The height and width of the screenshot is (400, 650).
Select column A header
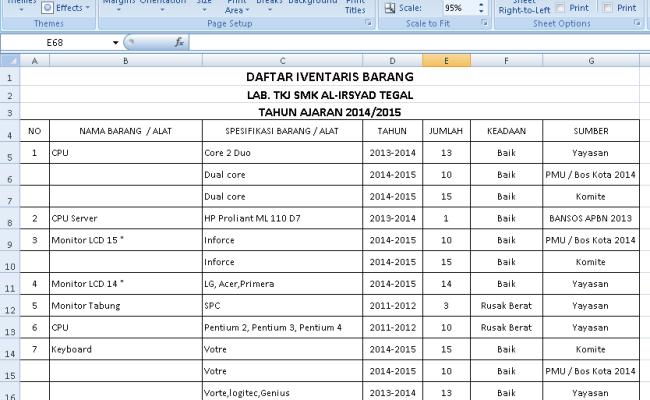pos(34,61)
